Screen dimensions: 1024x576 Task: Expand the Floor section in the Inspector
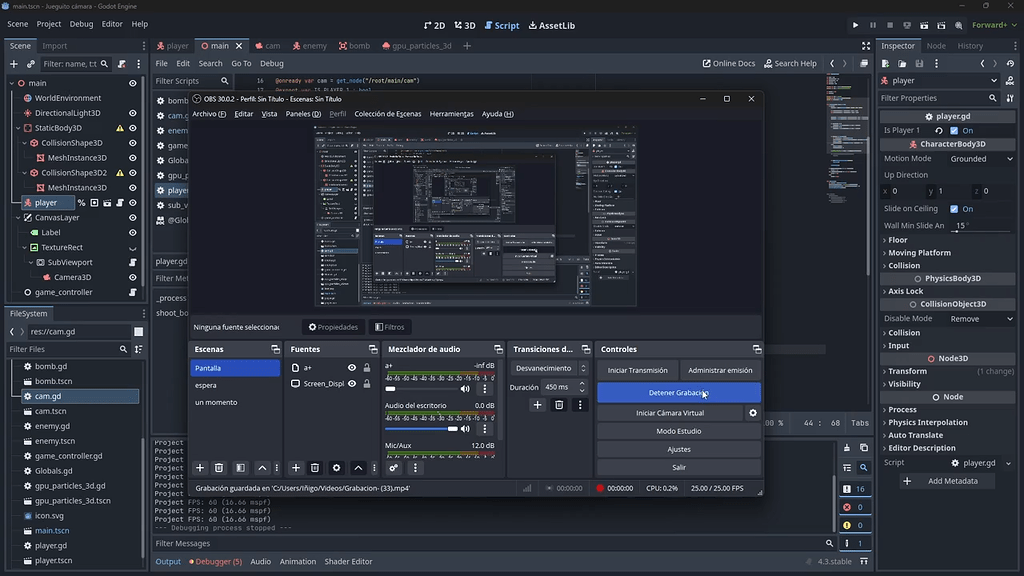tap(898, 239)
